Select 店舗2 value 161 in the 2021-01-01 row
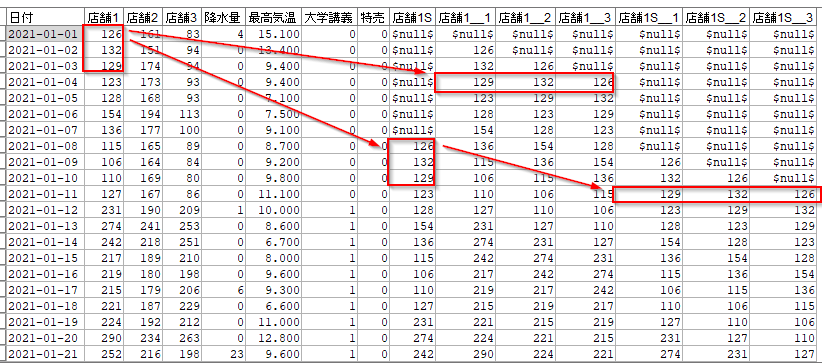The height and width of the screenshot is (364, 822). point(143,35)
